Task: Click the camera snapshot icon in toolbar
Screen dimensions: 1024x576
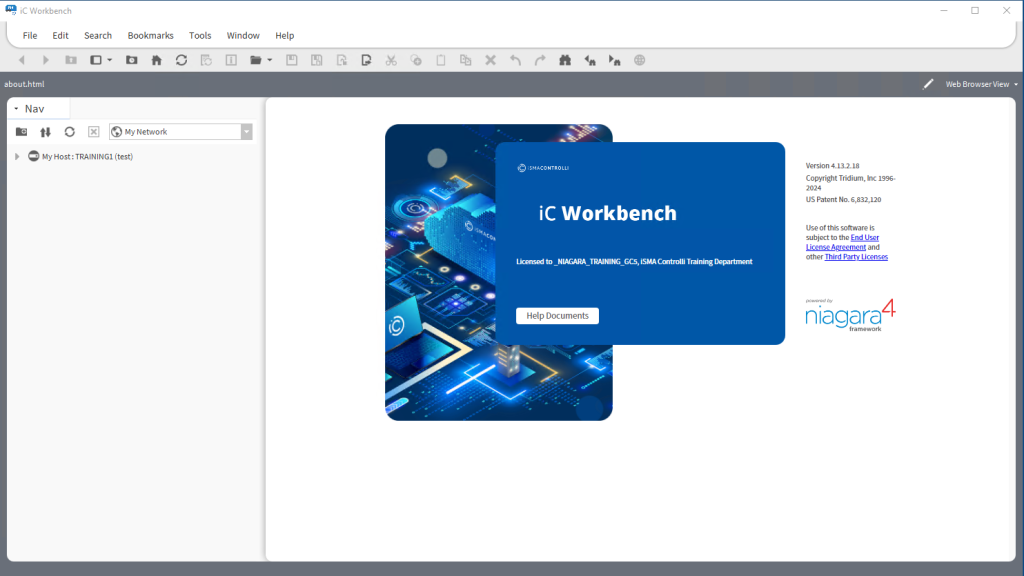Action: [132, 60]
